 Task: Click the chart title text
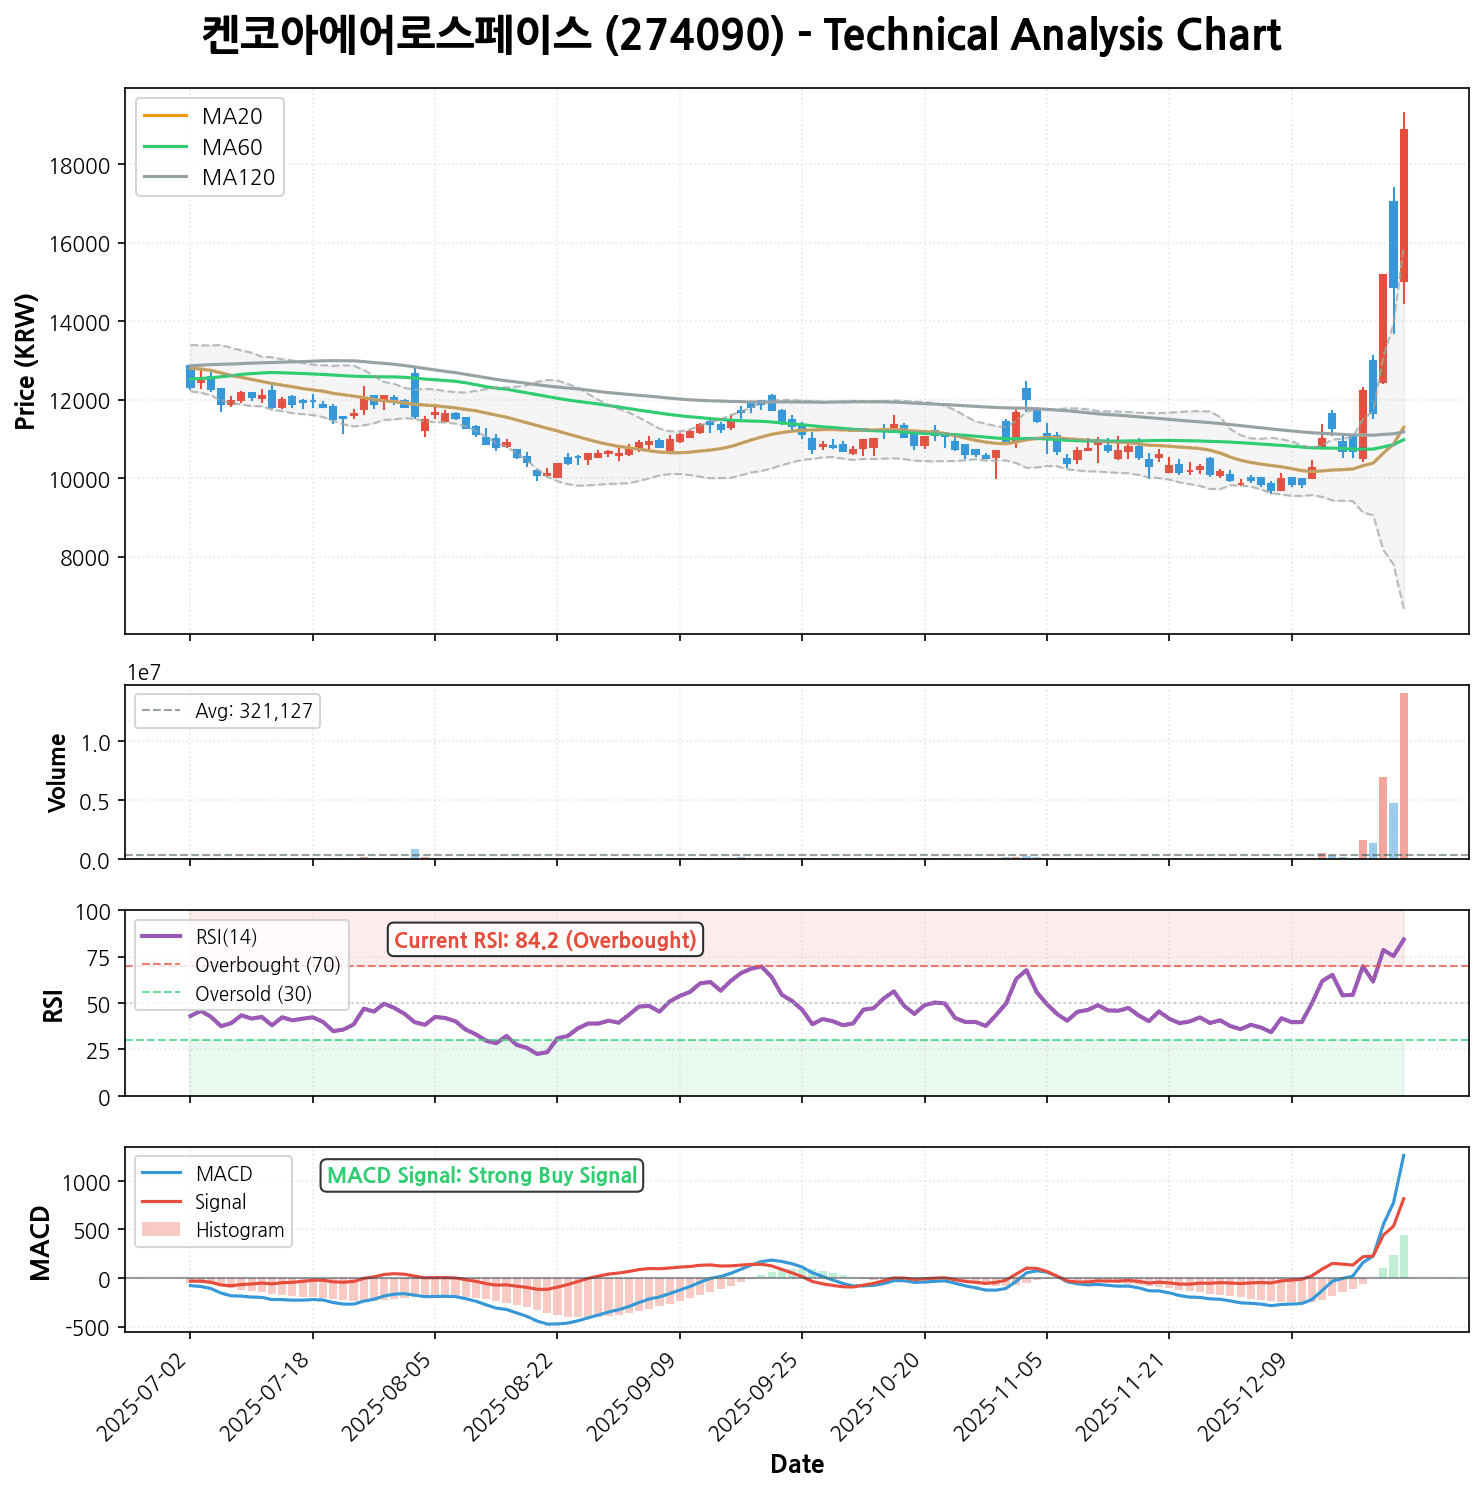click(x=741, y=37)
